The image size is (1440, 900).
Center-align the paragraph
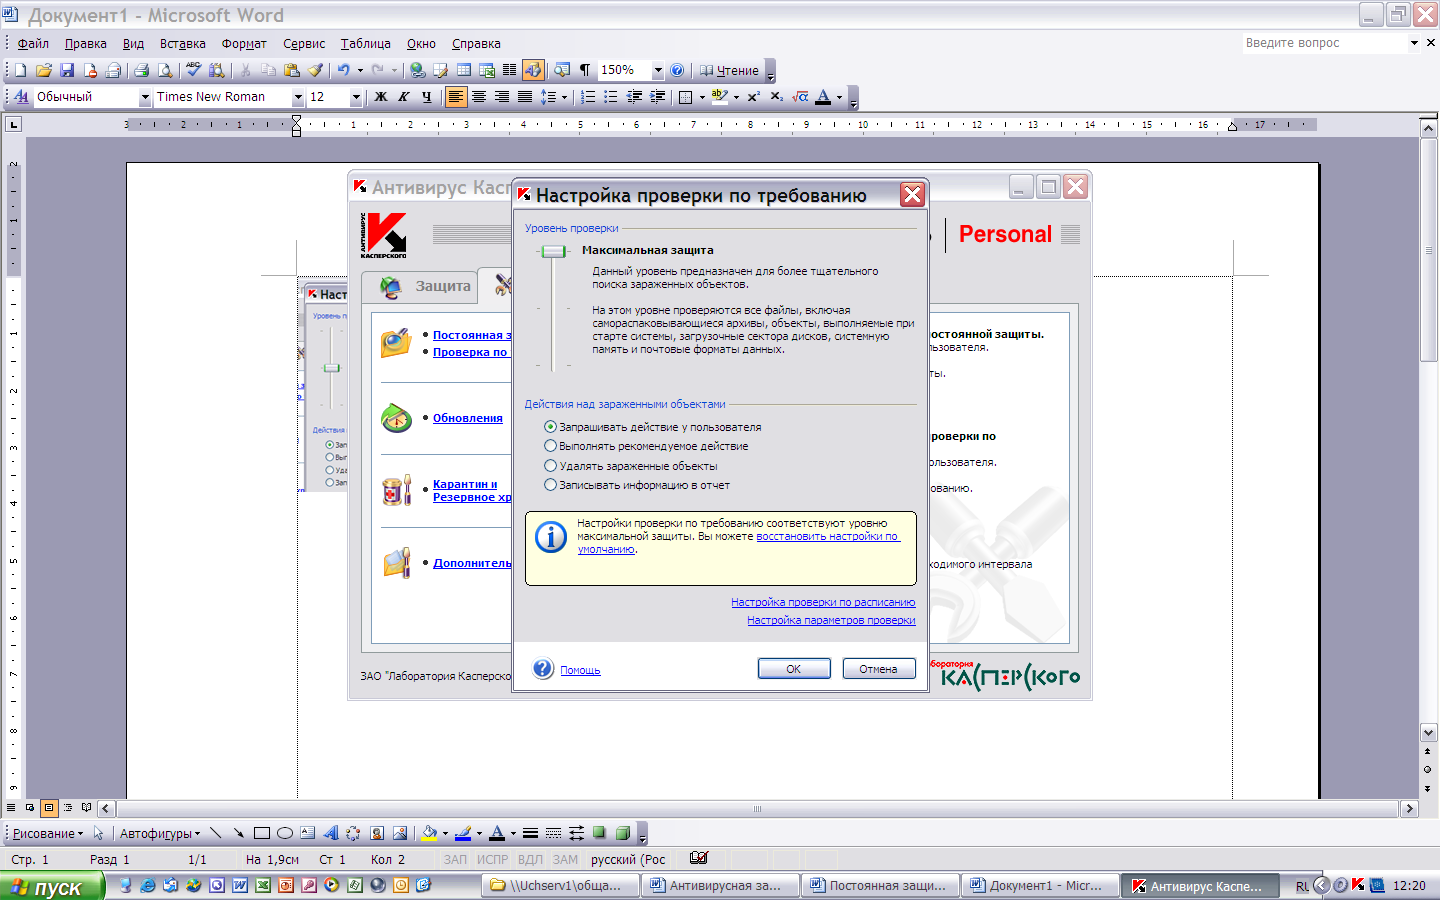479,97
